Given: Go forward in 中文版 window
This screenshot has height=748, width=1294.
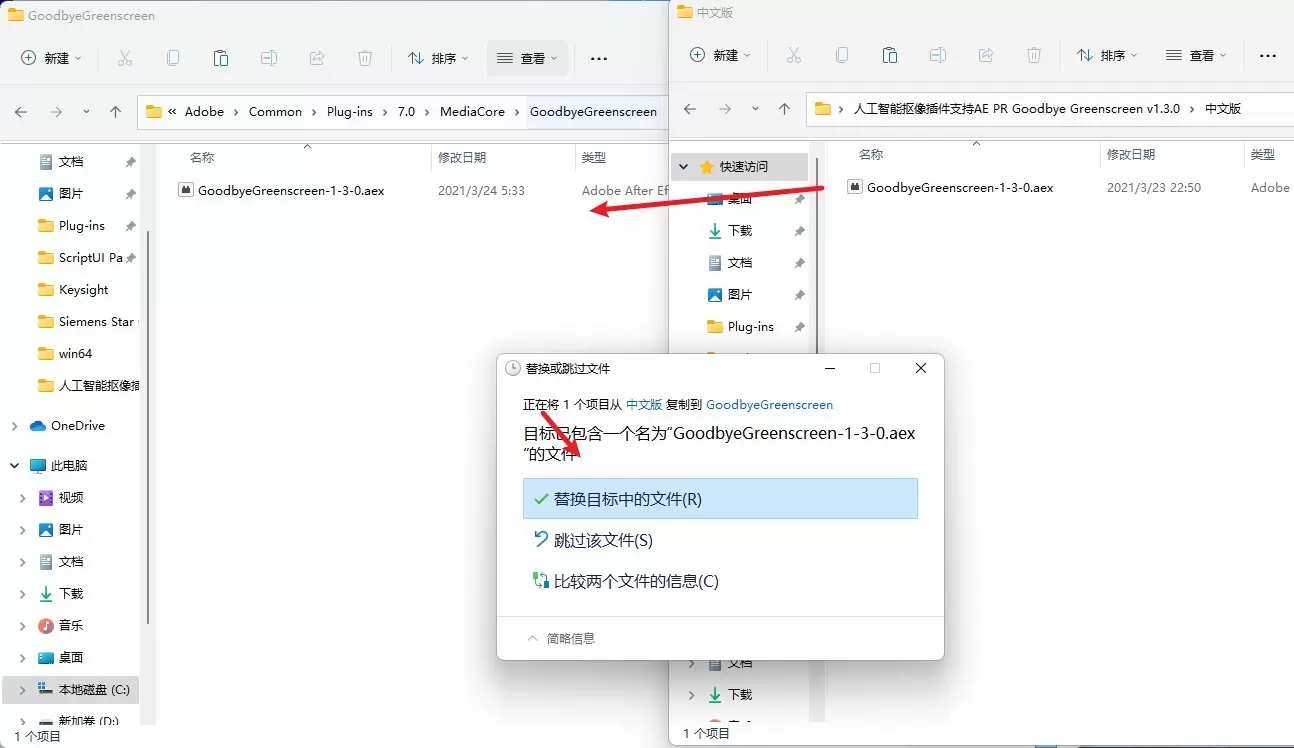Looking at the screenshot, I should (725, 109).
